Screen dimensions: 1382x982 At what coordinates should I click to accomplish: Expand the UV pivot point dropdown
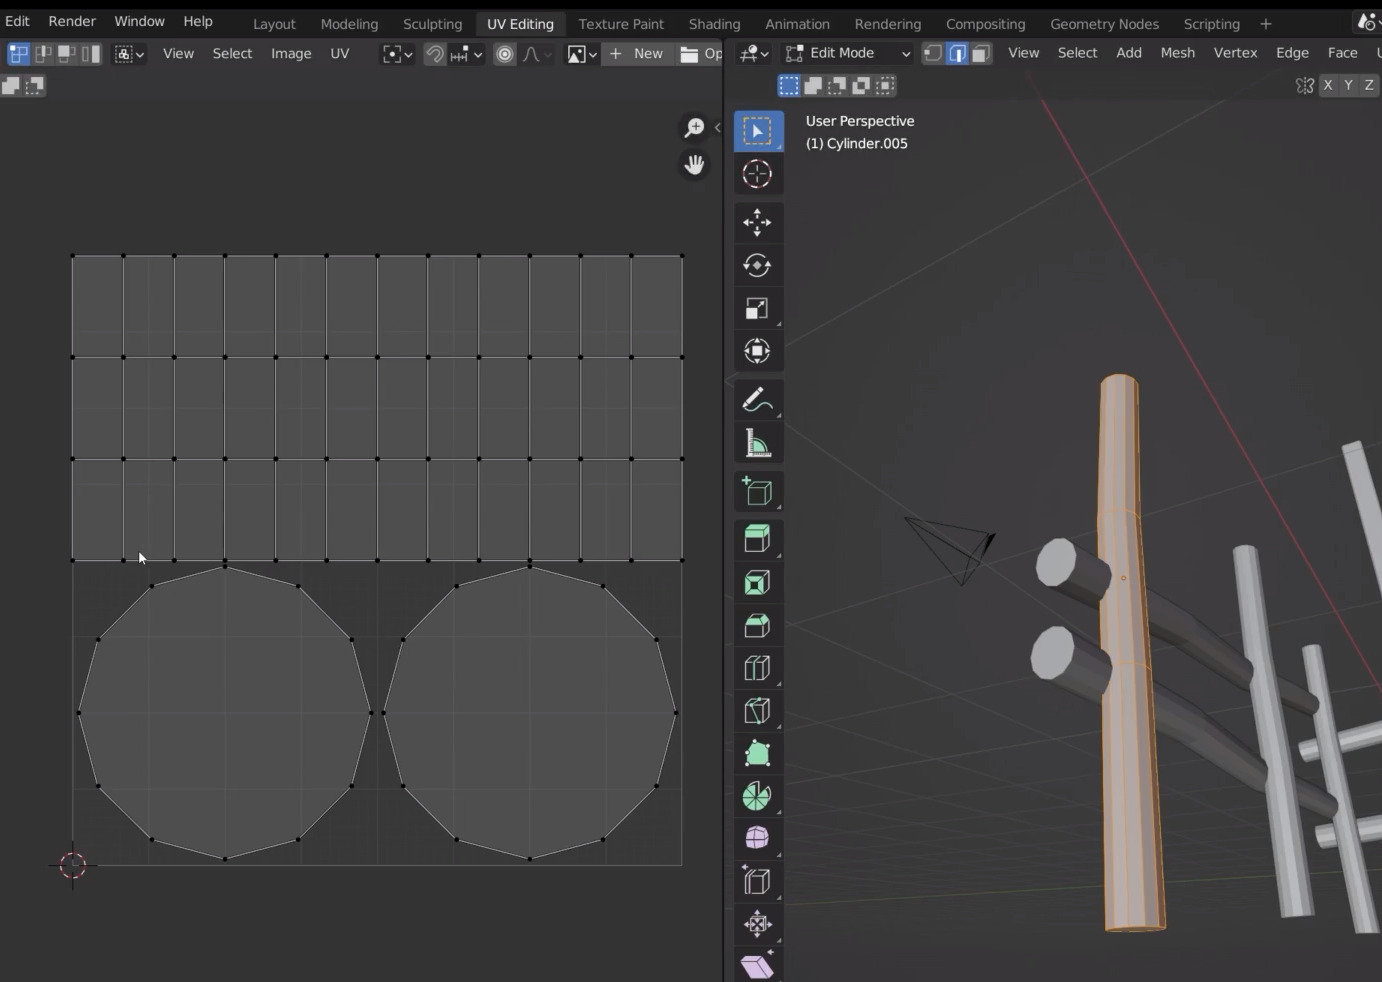click(397, 54)
